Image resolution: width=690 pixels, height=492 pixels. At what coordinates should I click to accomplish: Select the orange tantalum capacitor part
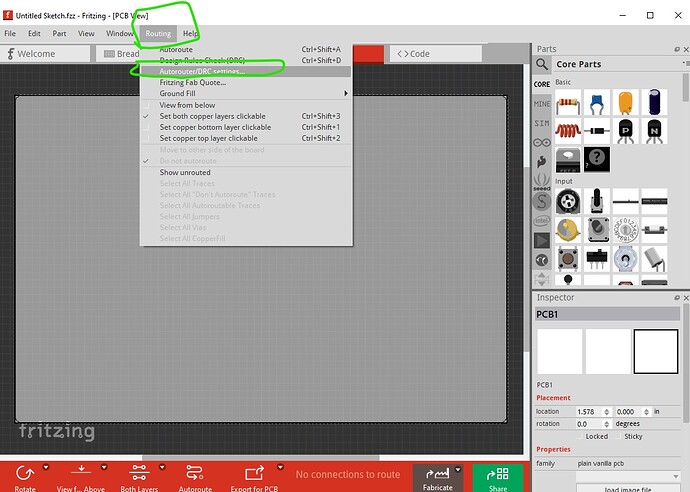pos(625,103)
